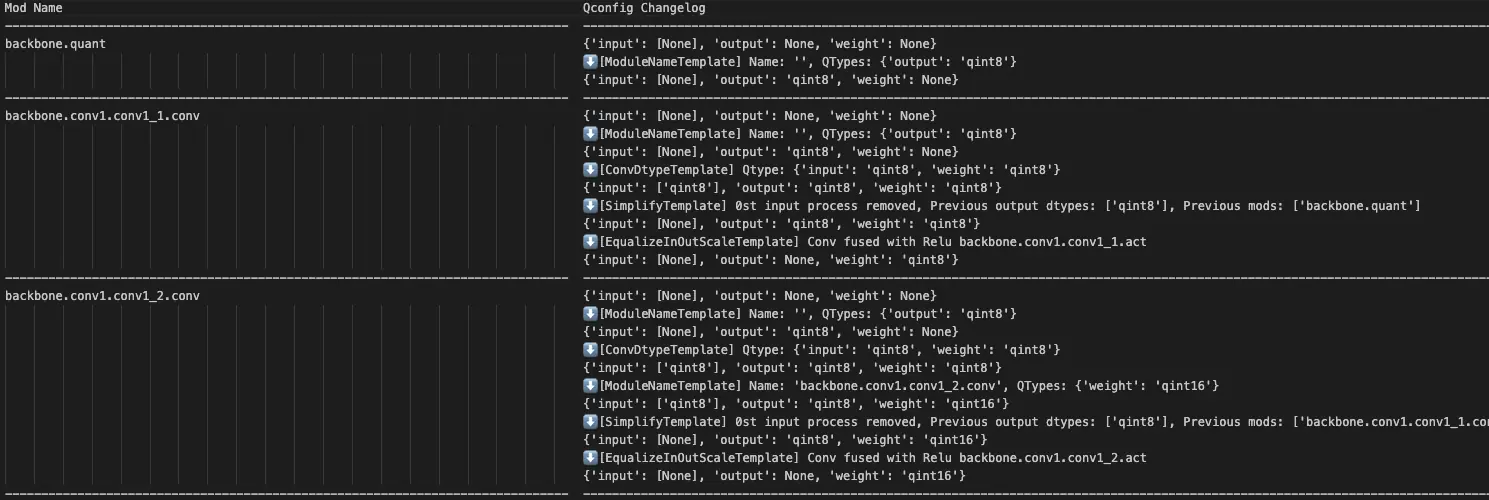1489x500 pixels.
Task: Click the arrow before ModuleNameTemplate with qint16 weight
Action: pyautogui.click(x=590, y=386)
